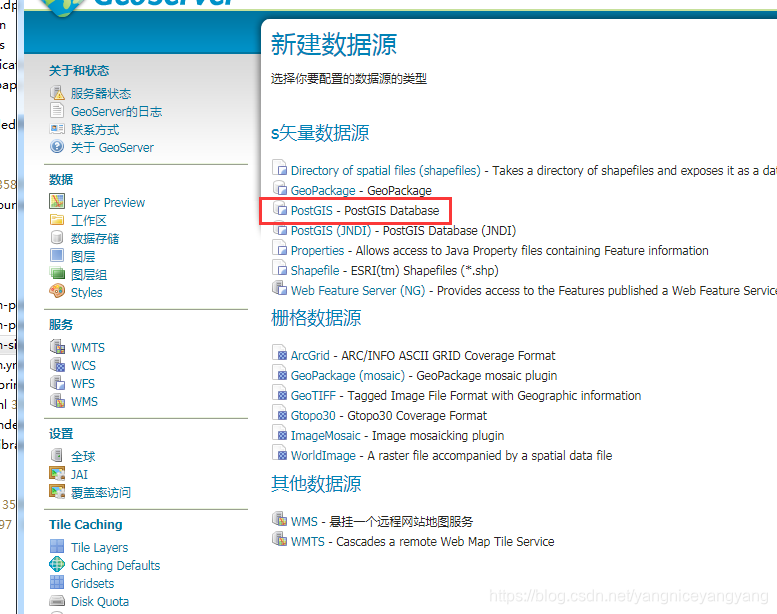Open 覆盖率访问 coverage access settings

(101, 492)
